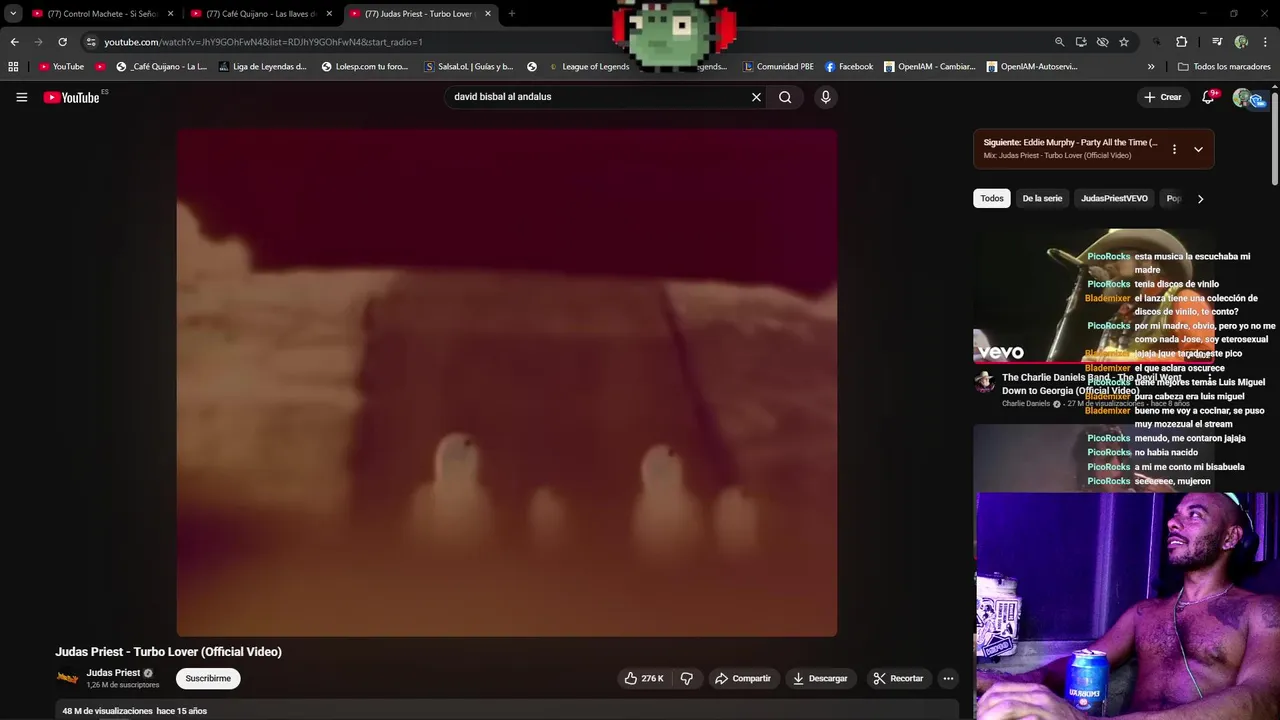The width and height of the screenshot is (1280, 720).
Task: Open the Facebook bookmark
Action: point(849,67)
